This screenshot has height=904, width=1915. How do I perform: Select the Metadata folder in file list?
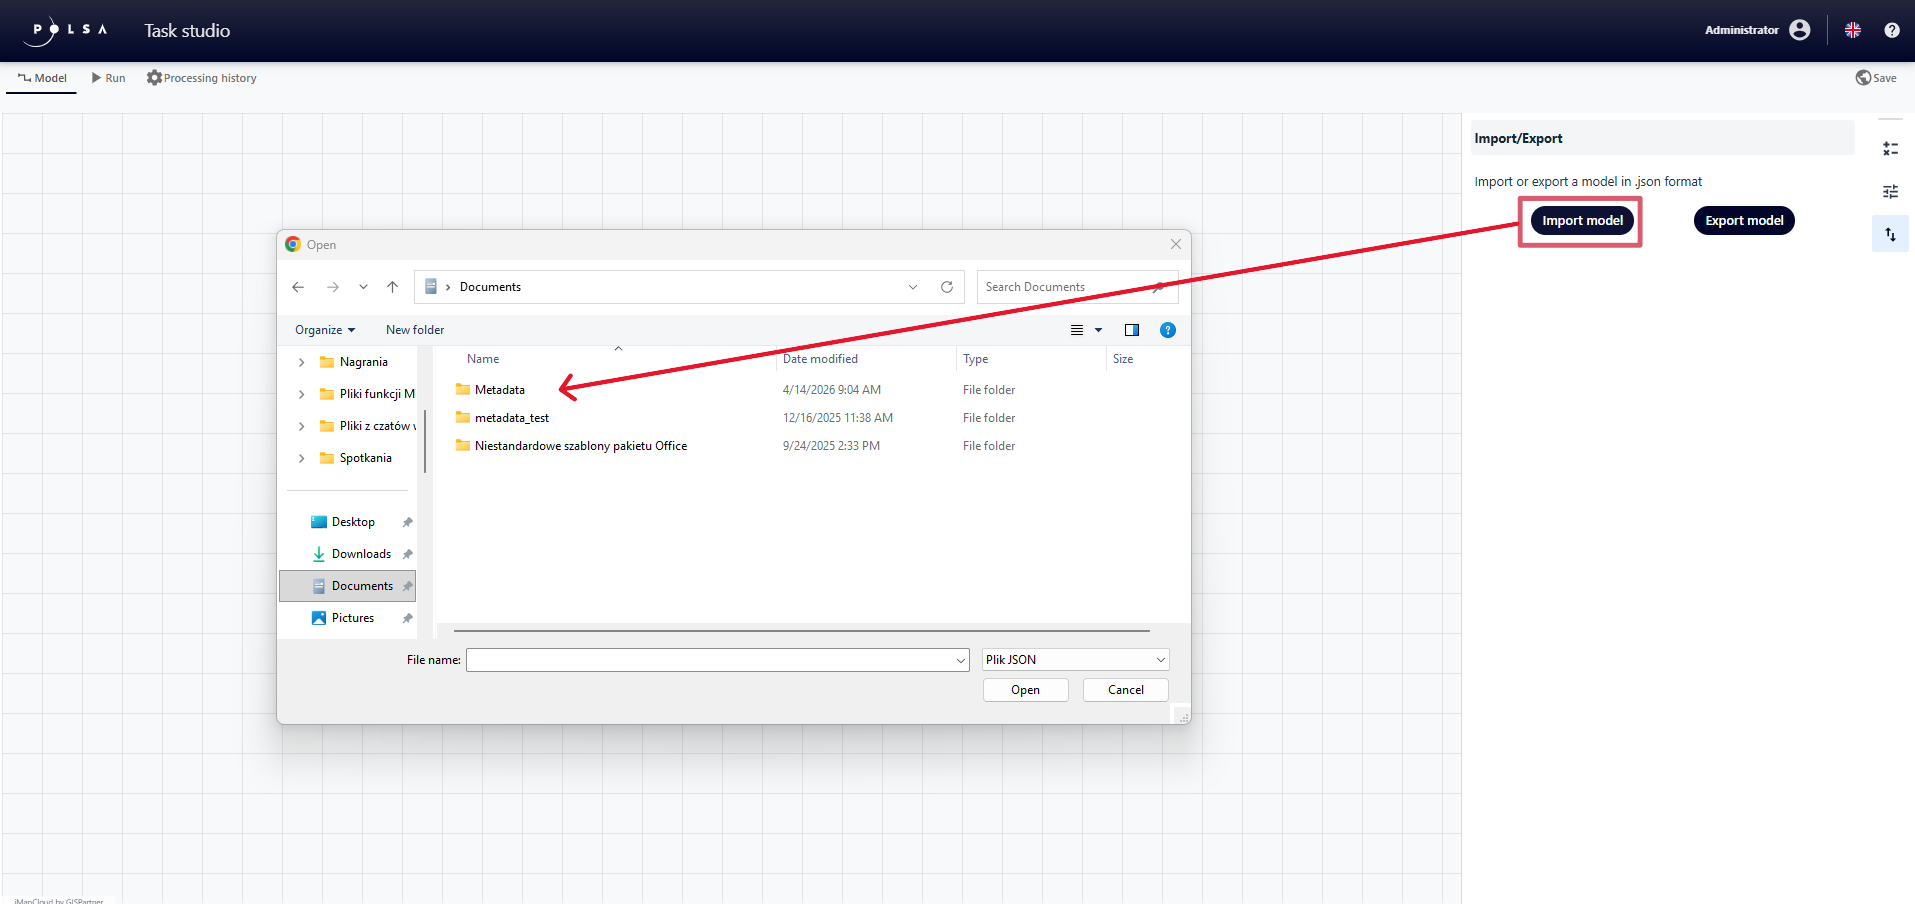click(499, 390)
